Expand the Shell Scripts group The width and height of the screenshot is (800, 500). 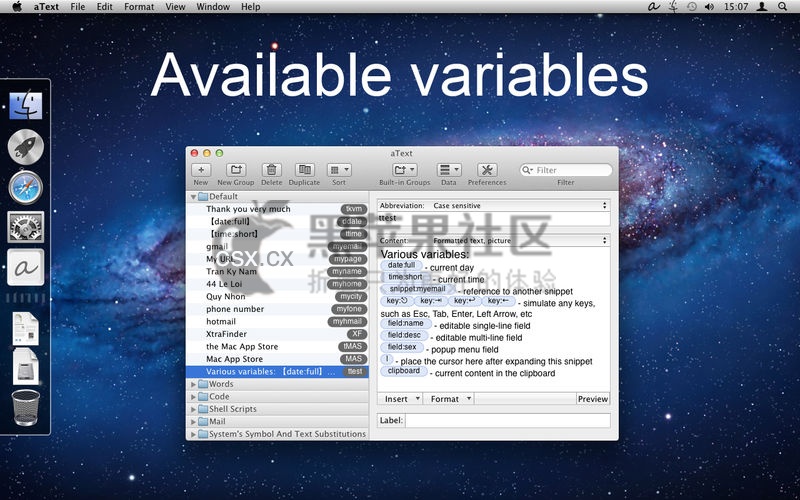pos(193,409)
